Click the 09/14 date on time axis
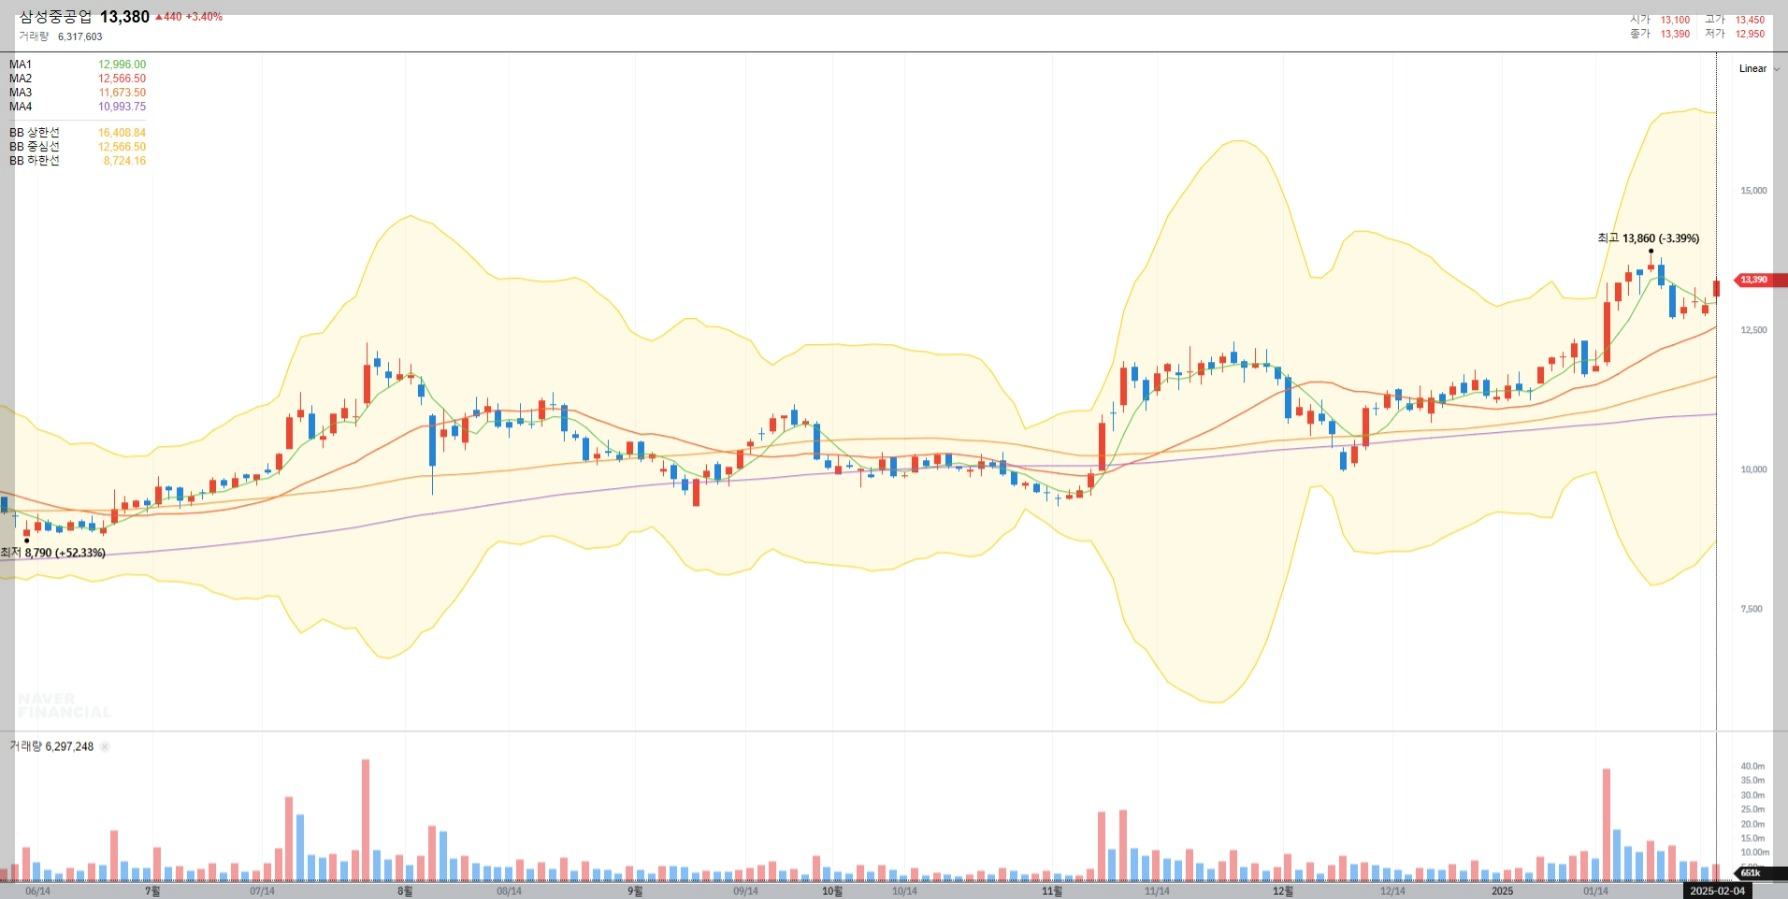Image resolution: width=1788 pixels, height=899 pixels. pyautogui.click(x=745, y=891)
